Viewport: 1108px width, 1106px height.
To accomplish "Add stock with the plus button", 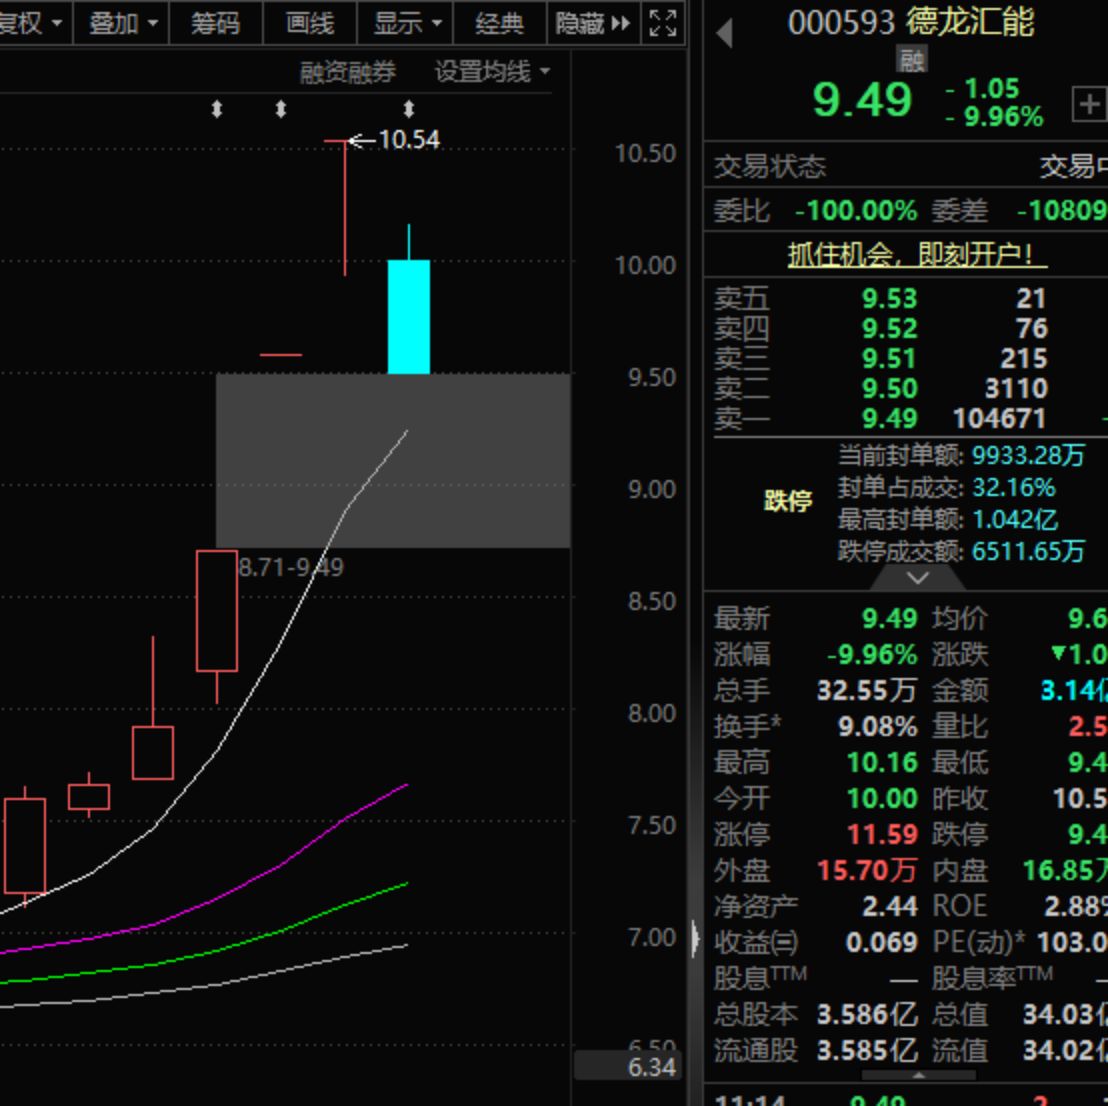I will click(1089, 105).
